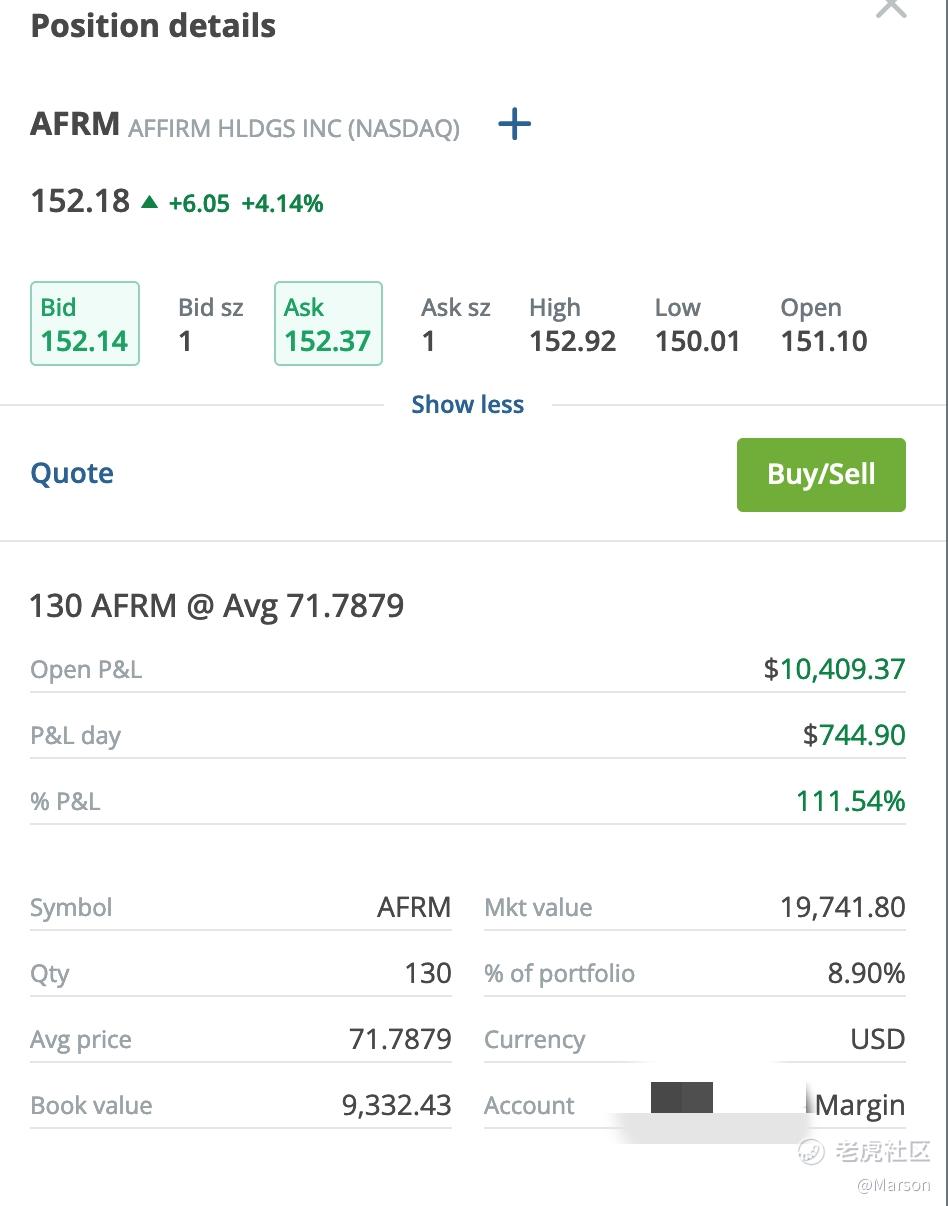Select the Book value 9,332.43
This screenshot has height=1206, width=948.
(397, 1105)
